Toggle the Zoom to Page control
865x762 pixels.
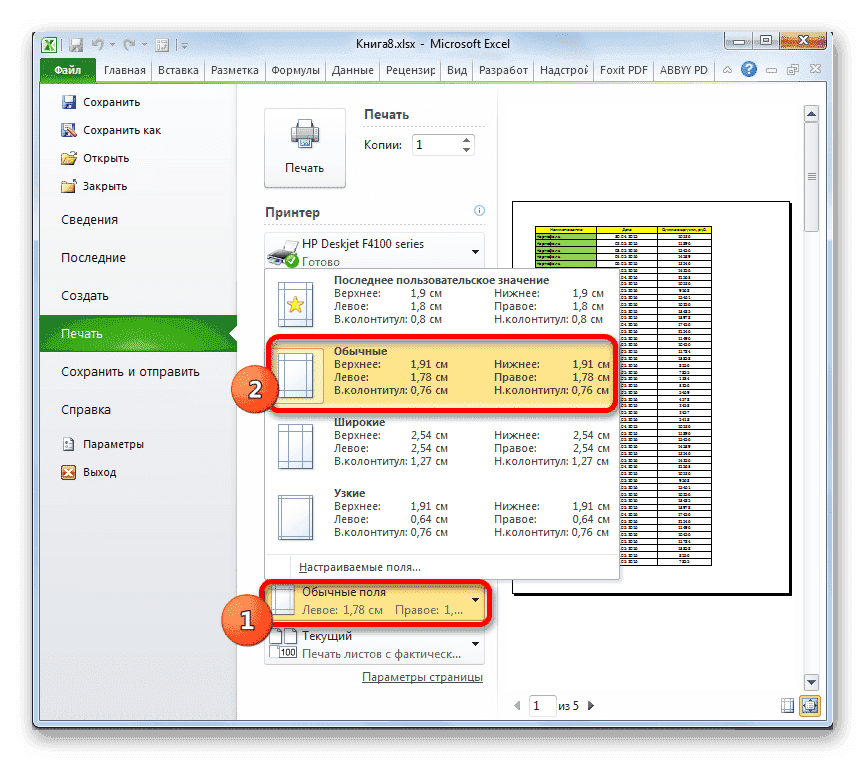point(811,705)
